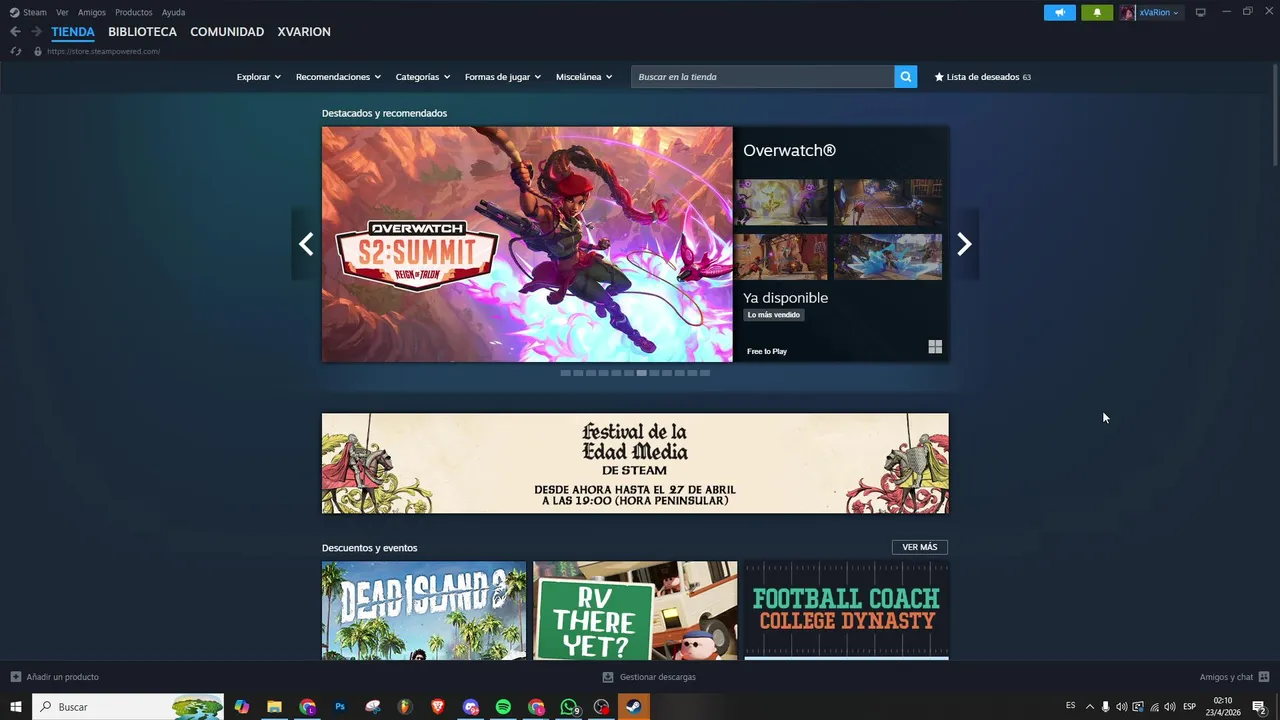The height and width of the screenshot is (720, 1280).
Task: Show hidden system tray icons chevron
Action: pyautogui.click(x=1089, y=707)
